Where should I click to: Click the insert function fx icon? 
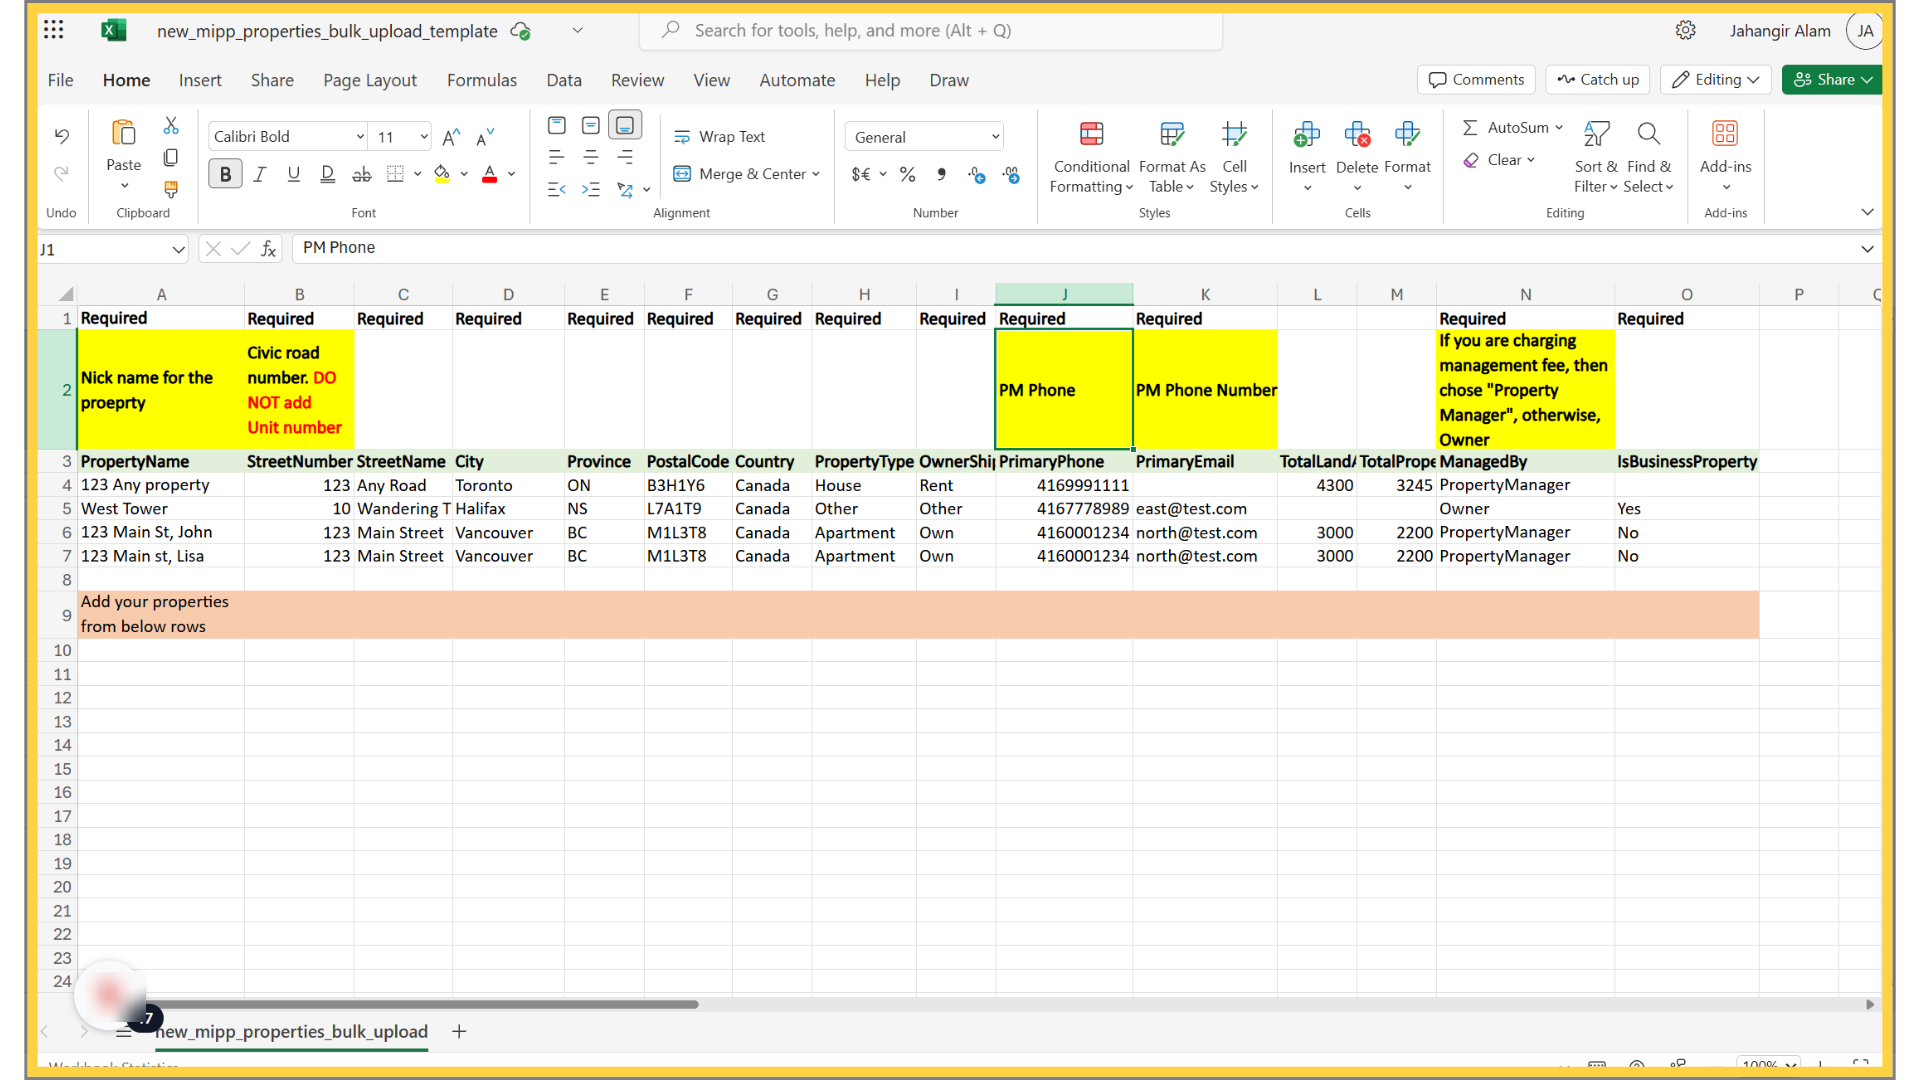(x=269, y=249)
